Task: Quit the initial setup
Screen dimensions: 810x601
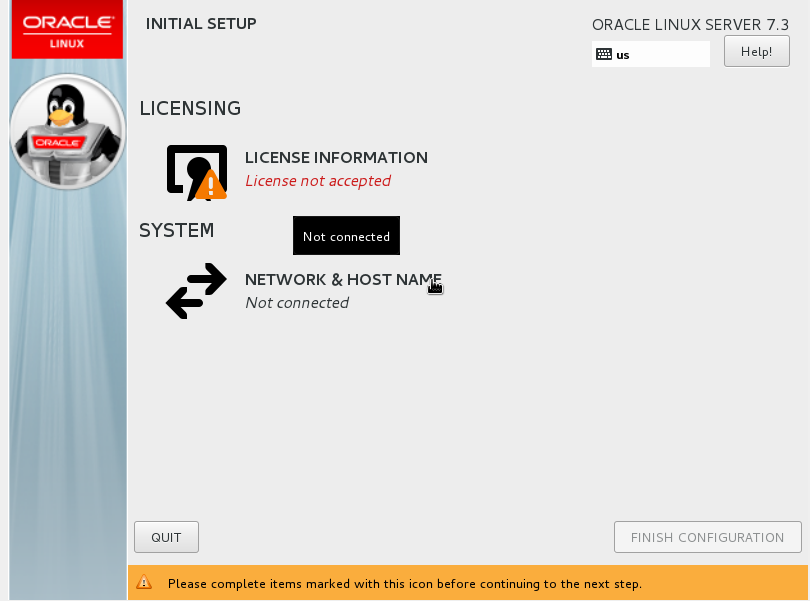Action: (166, 537)
